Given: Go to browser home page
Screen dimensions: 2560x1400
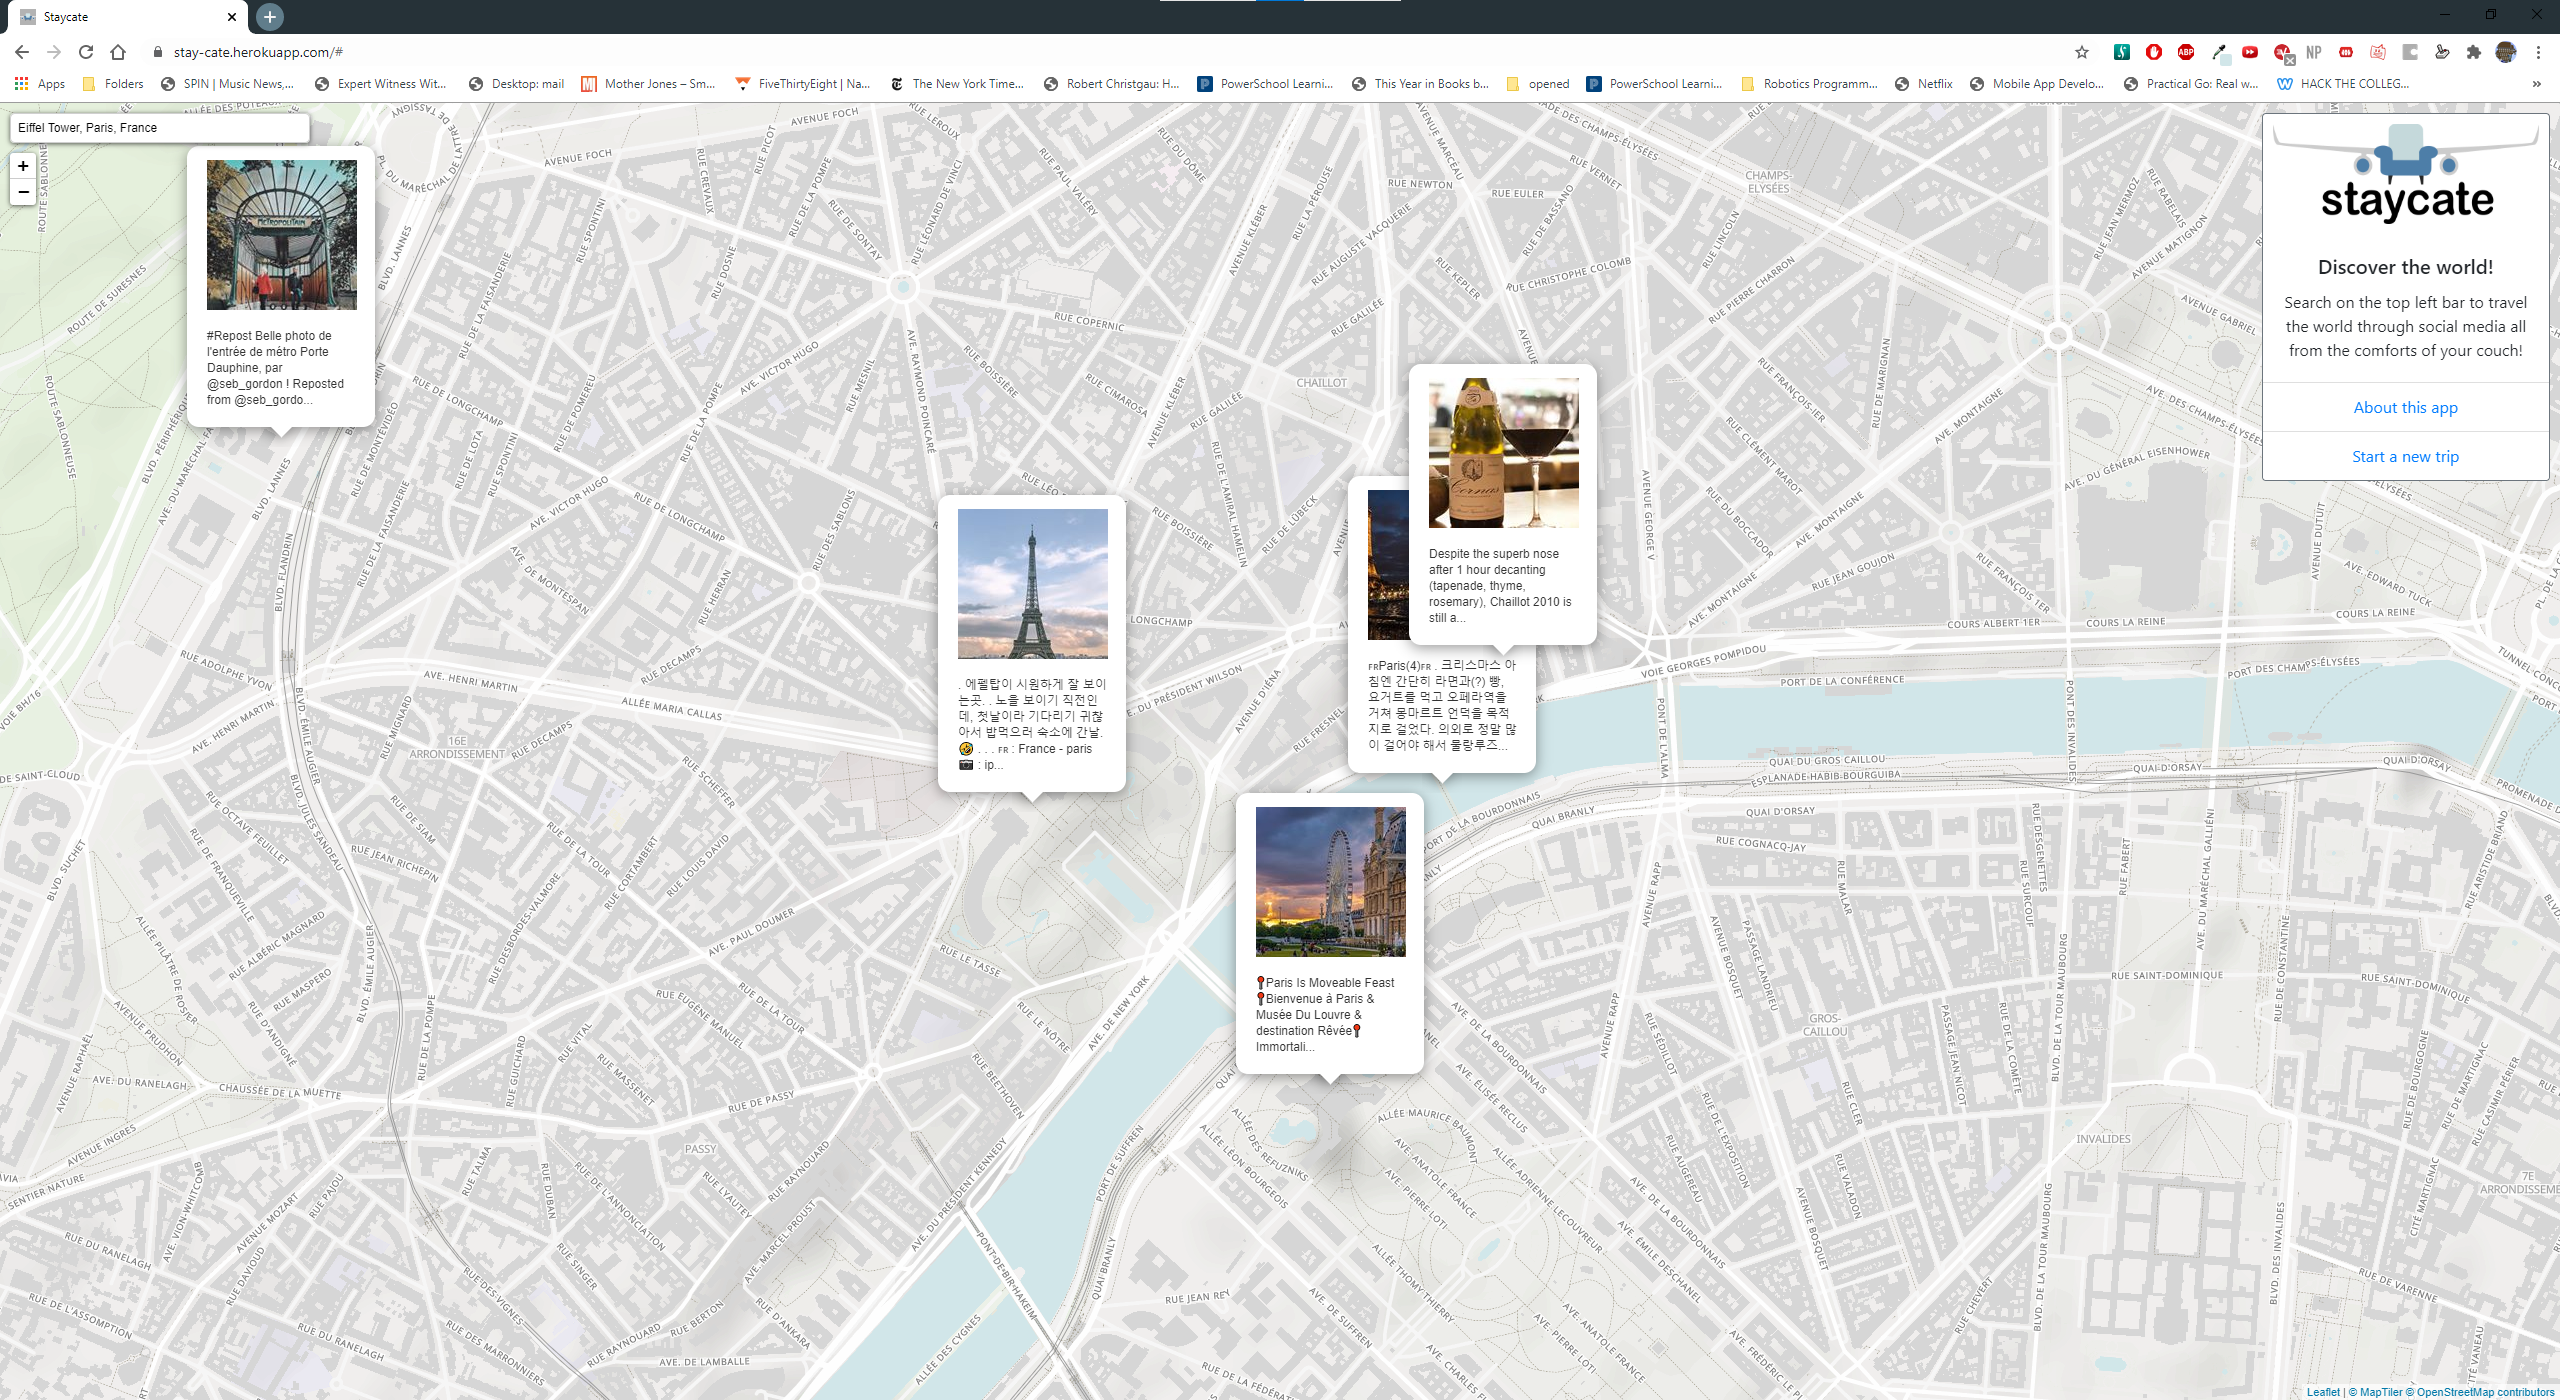Looking at the screenshot, I should pos(118,52).
